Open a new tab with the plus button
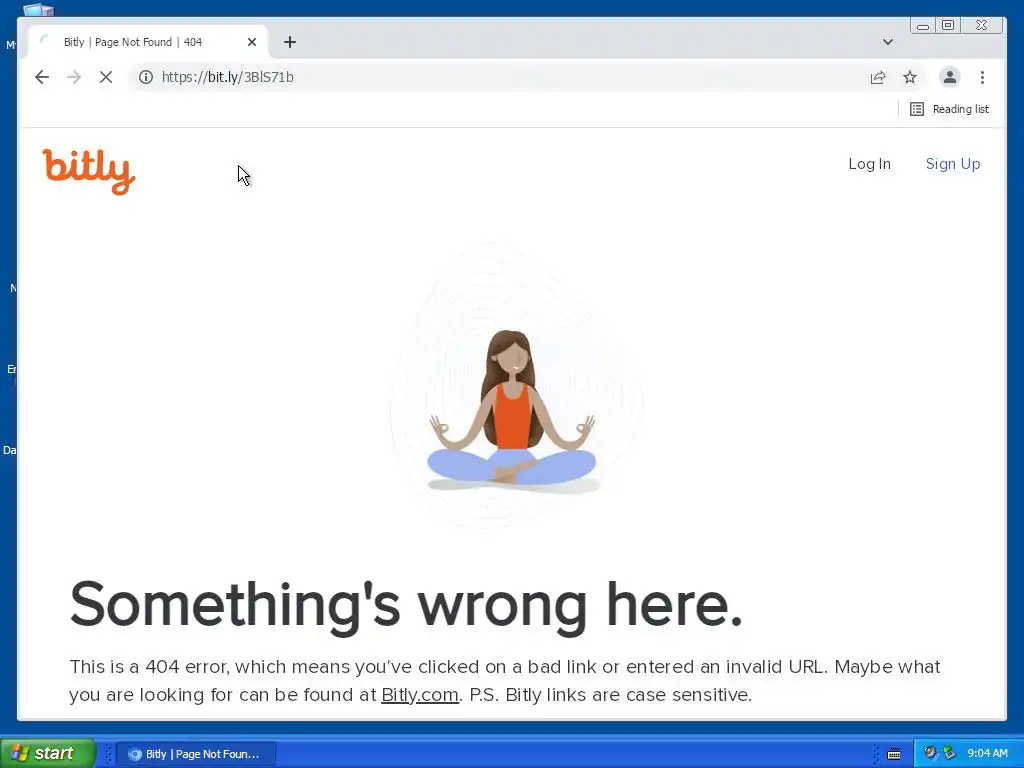This screenshot has width=1024, height=768. click(290, 42)
